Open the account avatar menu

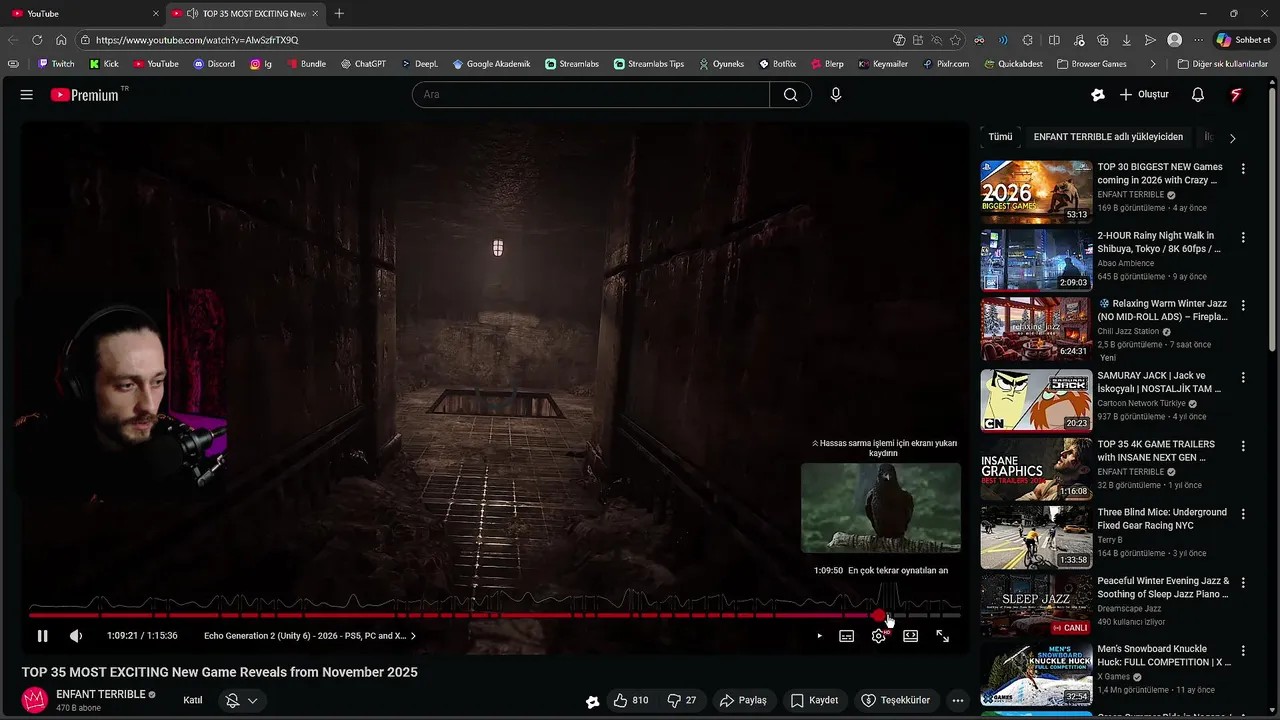coord(1236,95)
